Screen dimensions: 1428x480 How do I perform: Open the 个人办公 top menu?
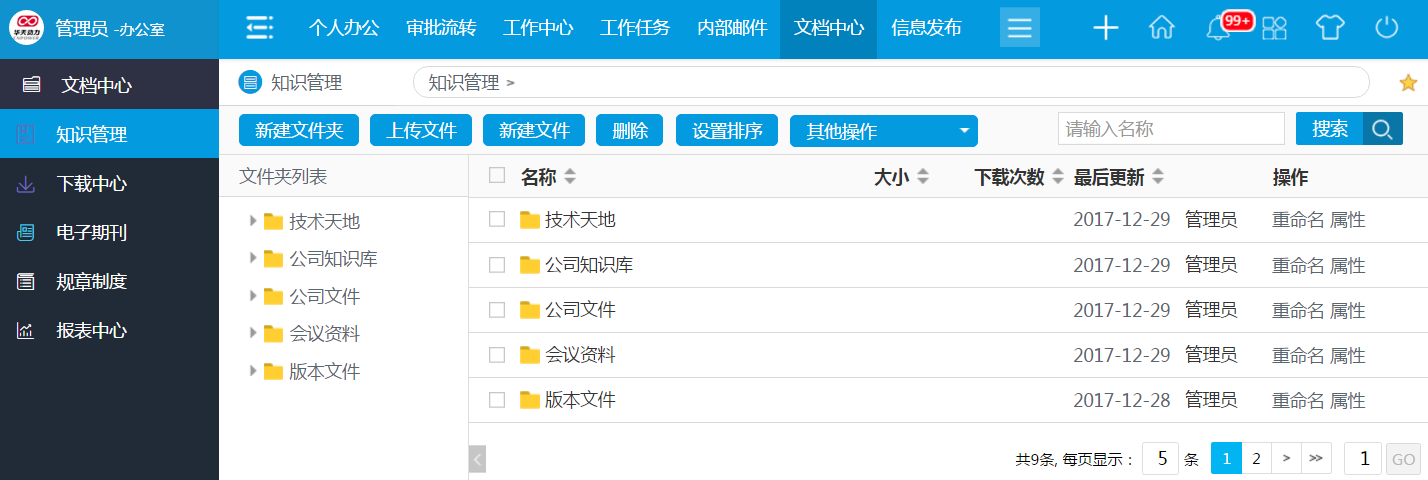click(x=344, y=28)
